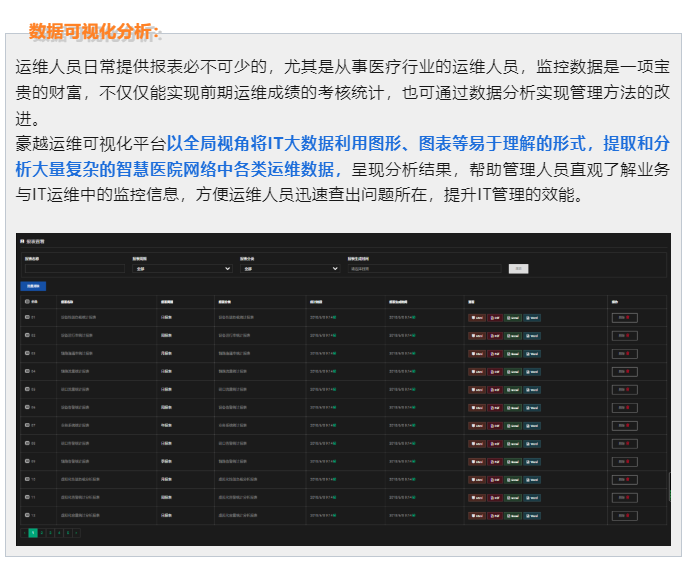Click the gray search button
This screenshot has height=584, width=695.
point(517,268)
